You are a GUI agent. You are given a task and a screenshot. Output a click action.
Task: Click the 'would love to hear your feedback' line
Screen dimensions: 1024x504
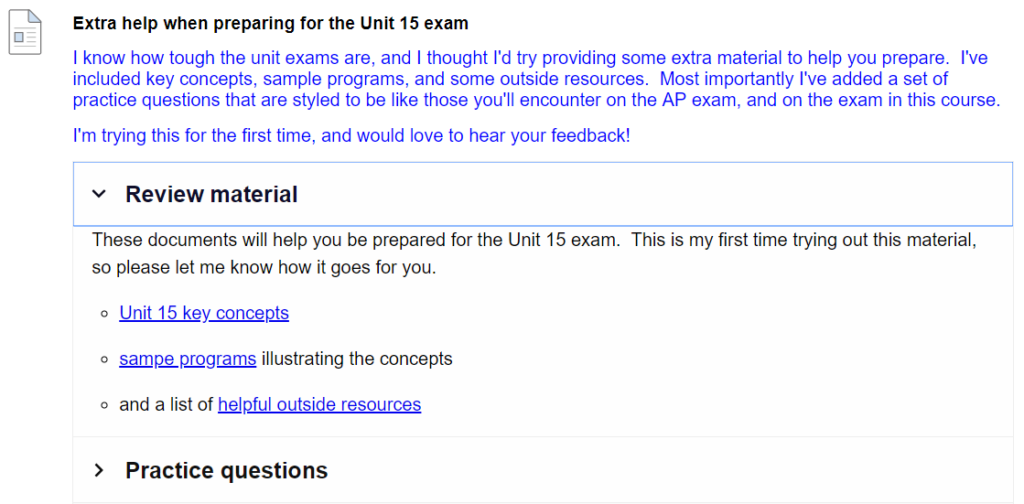(x=352, y=135)
